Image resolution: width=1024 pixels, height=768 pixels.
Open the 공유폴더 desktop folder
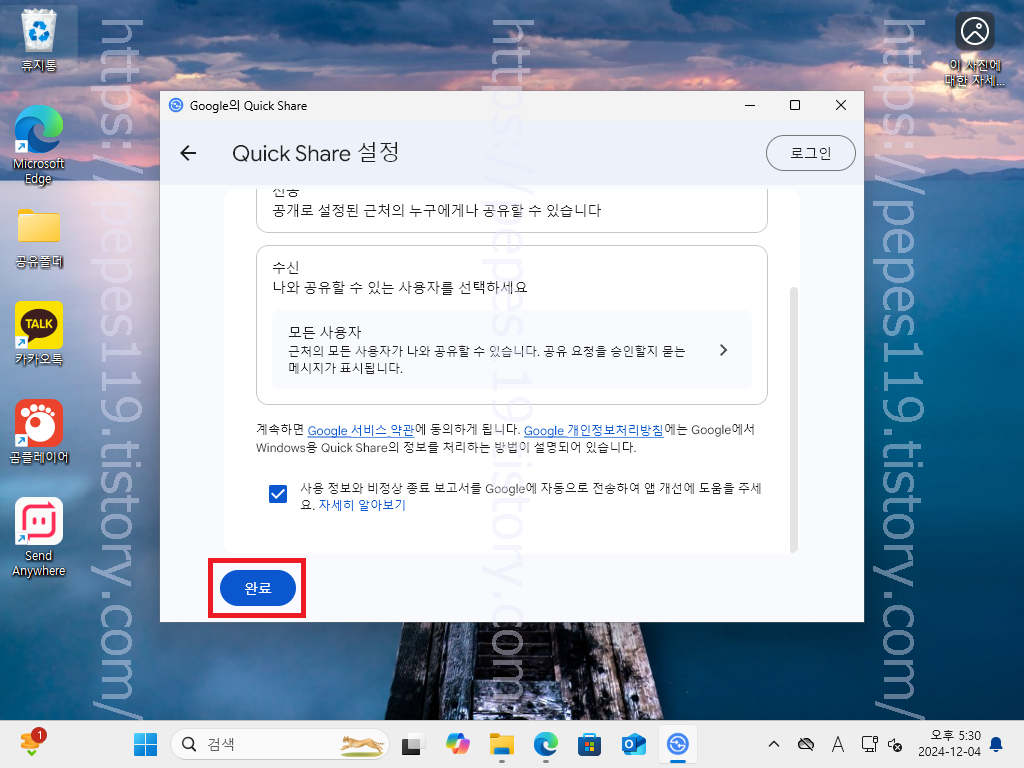(39, 238)
